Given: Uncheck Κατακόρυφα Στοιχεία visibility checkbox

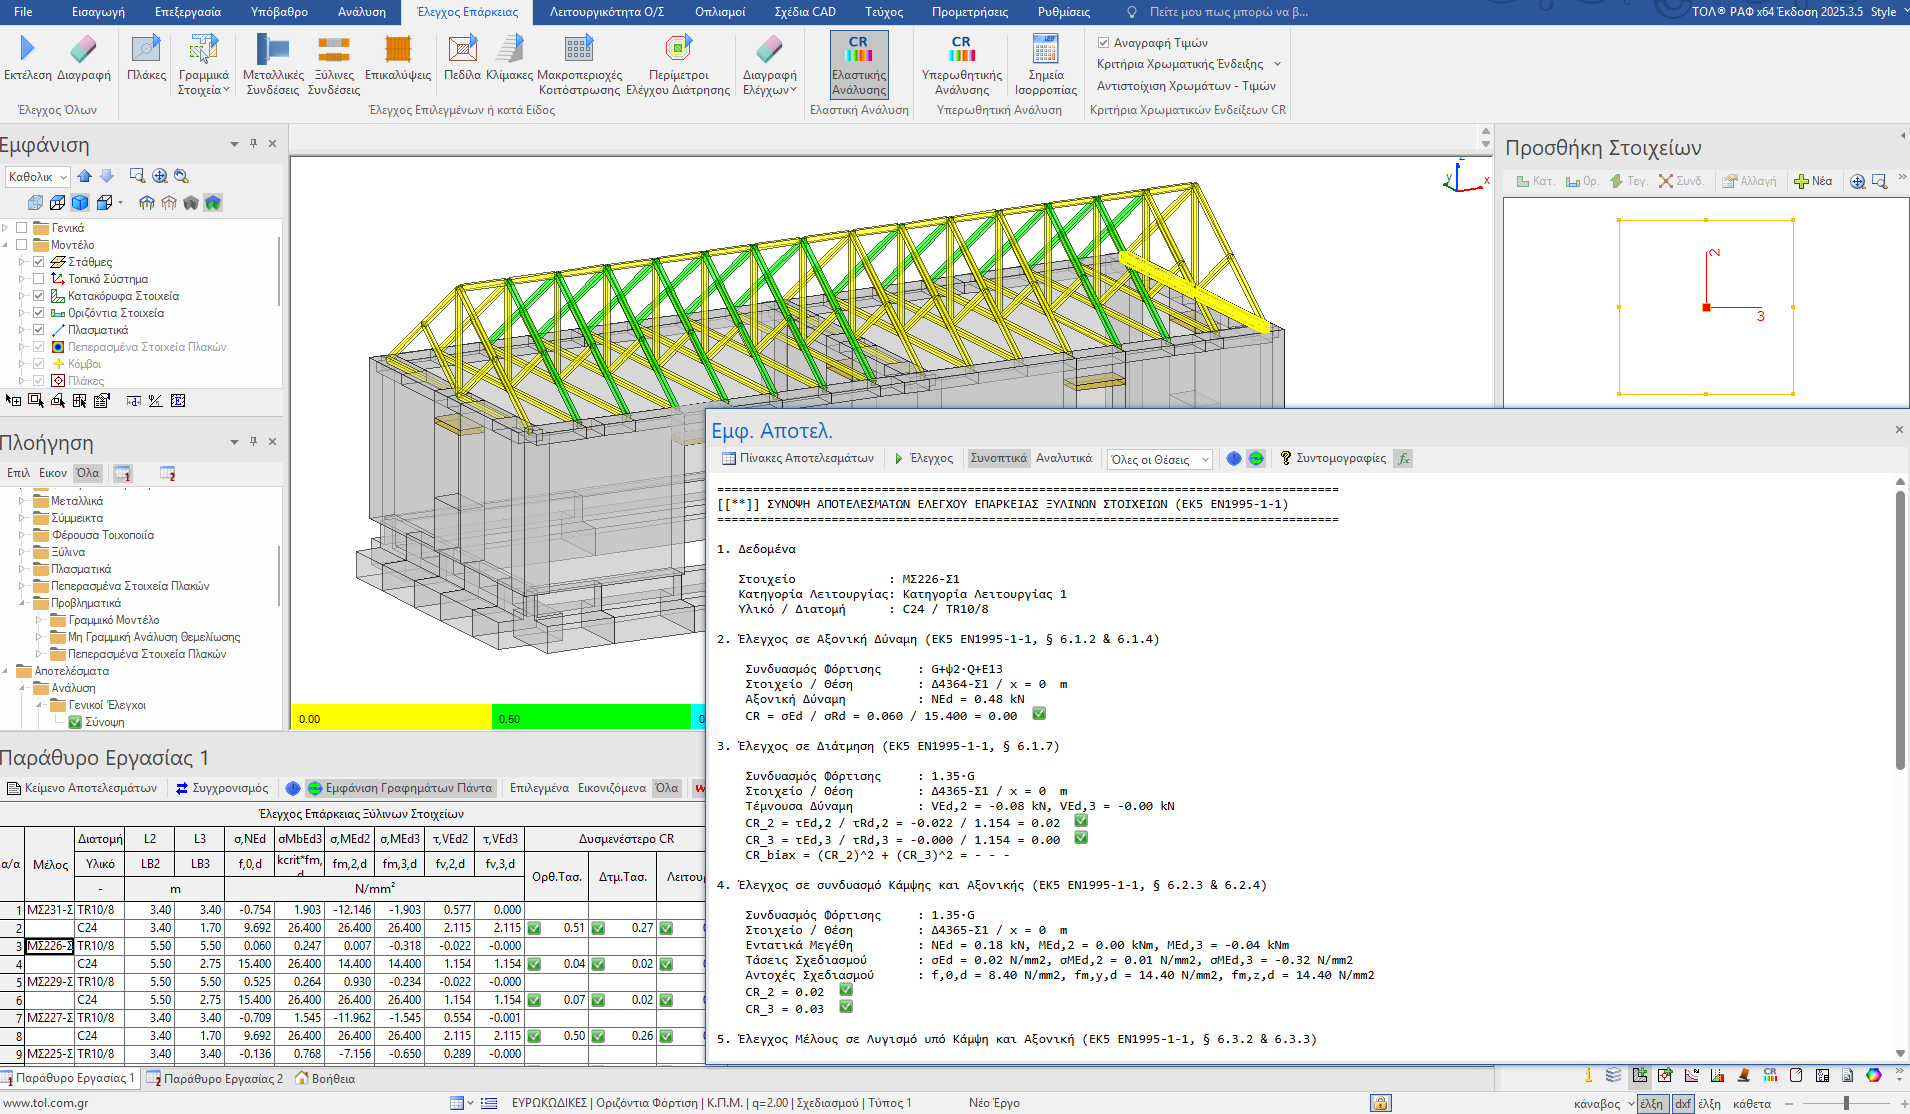Looking at the screenshot, I should coord(38,296).
